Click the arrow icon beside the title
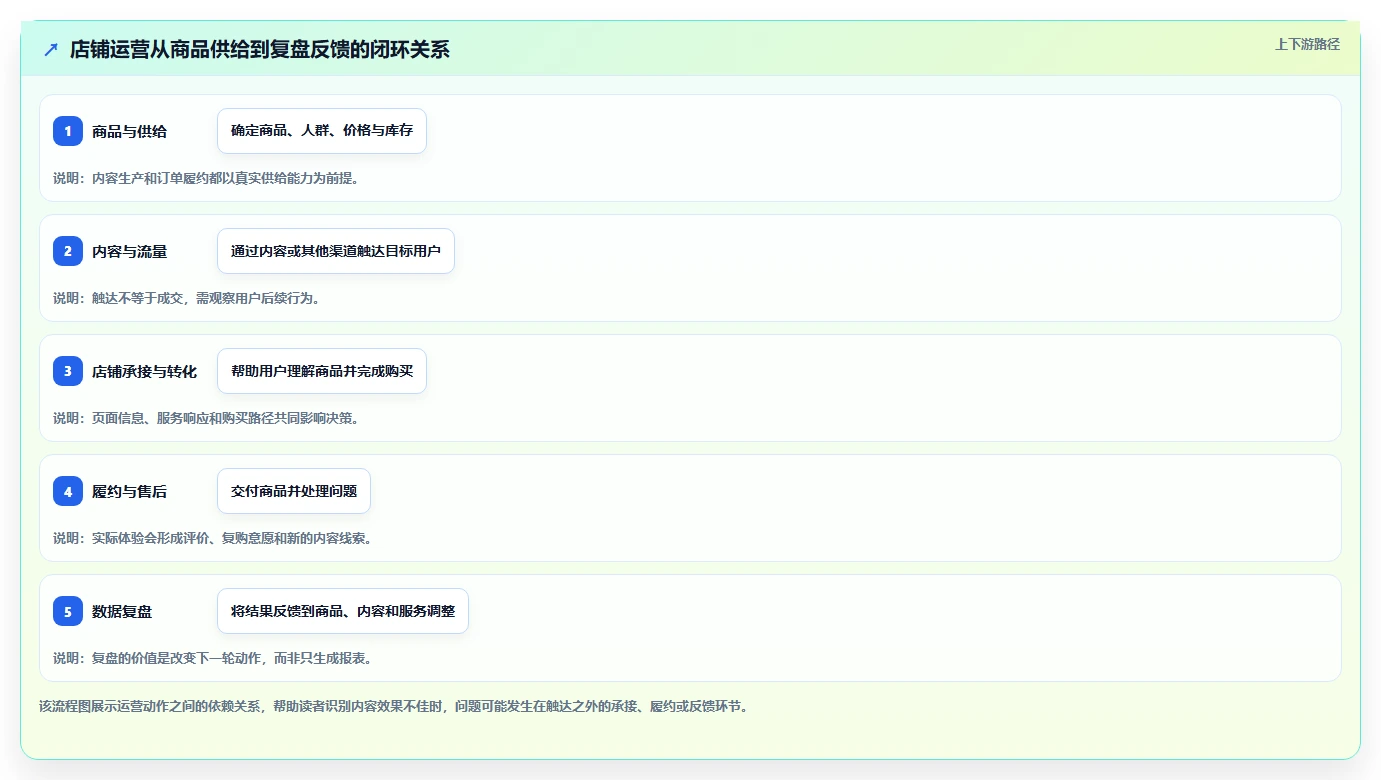This screenshot has height=780, width=1381. tap(51, 49)
